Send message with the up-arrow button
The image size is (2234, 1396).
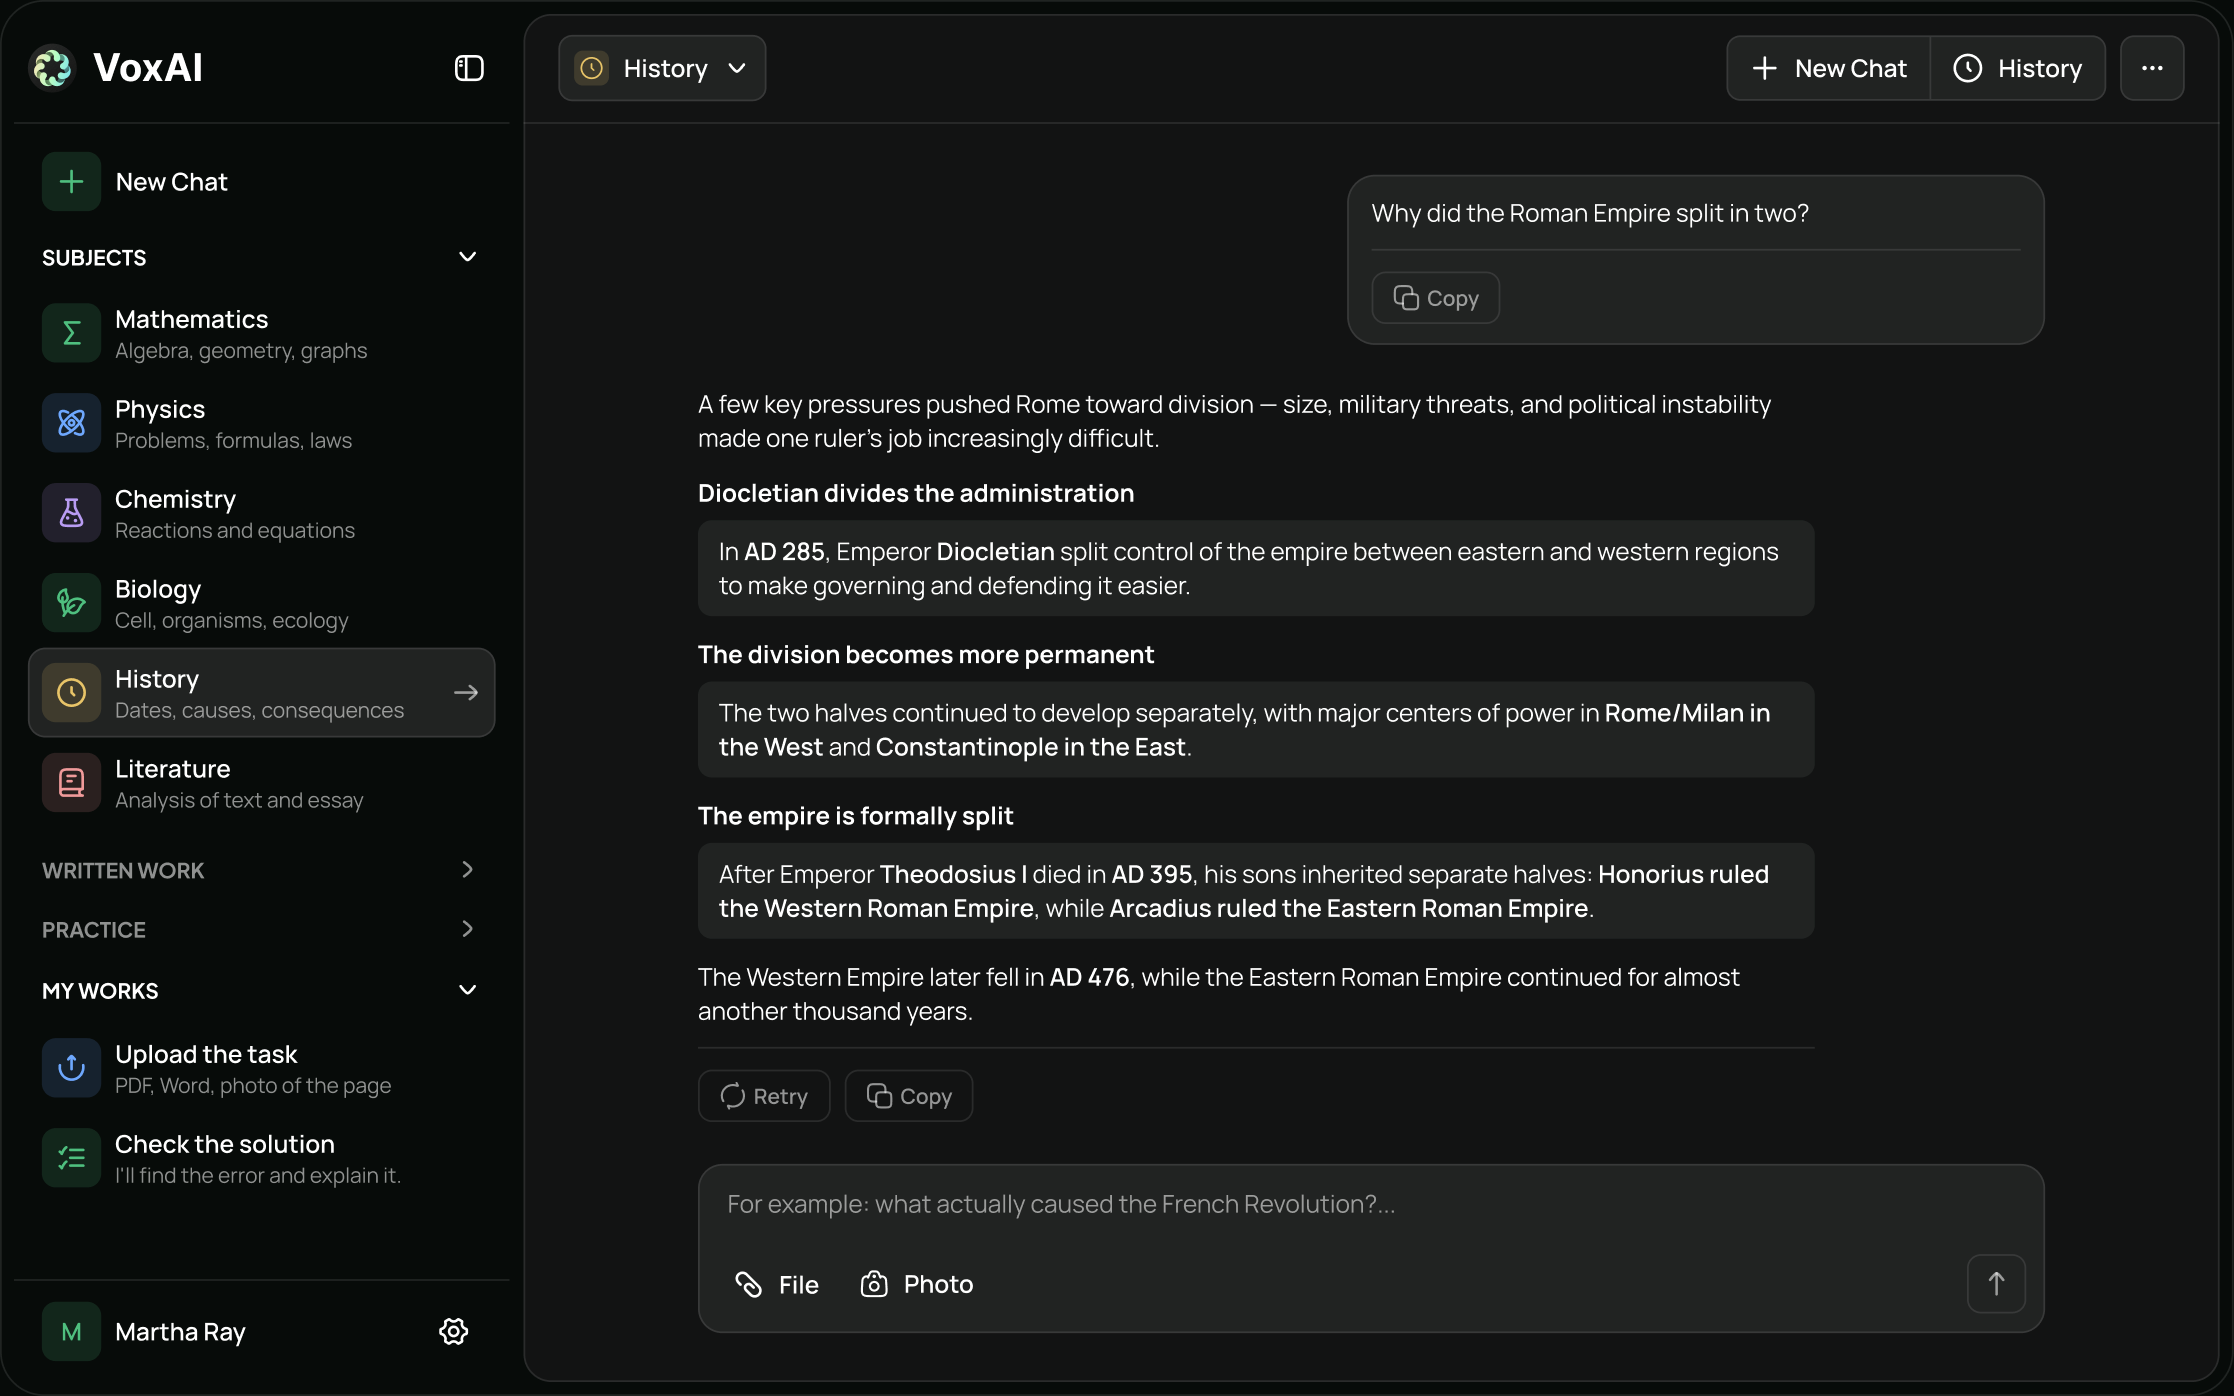pos(1996,1284)
